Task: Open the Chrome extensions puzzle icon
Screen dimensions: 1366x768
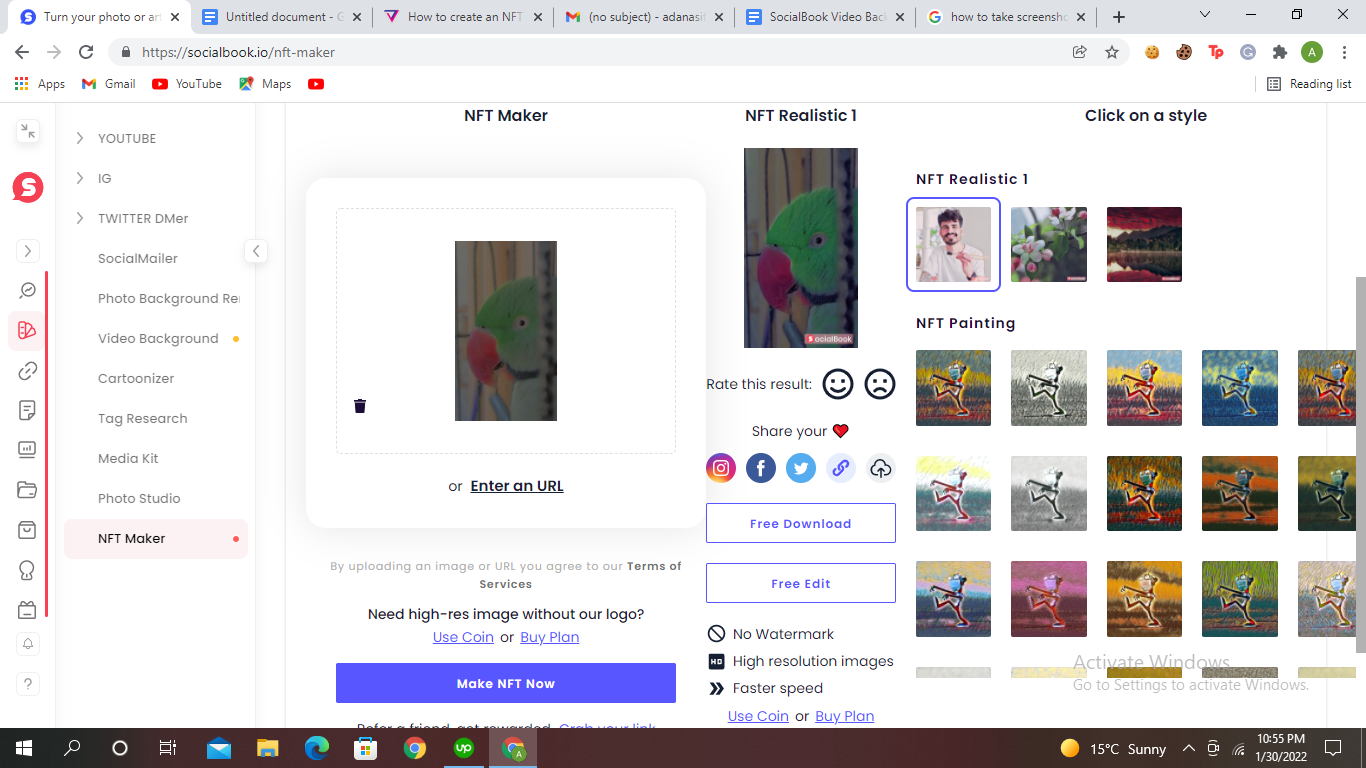Action: (1280, 52)
